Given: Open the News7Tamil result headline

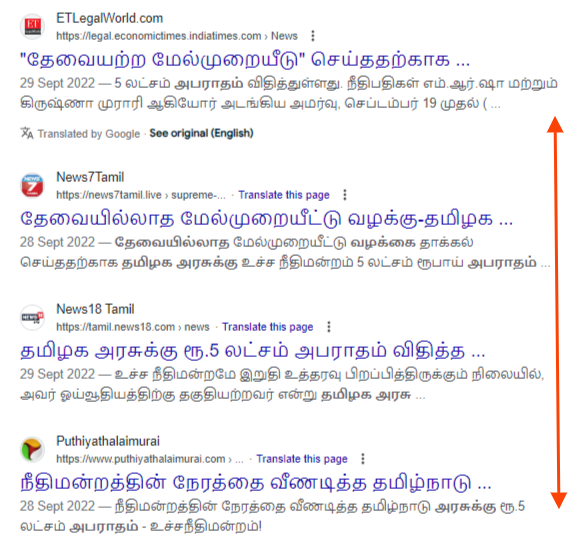Looking at the screenshot, I should coord(267,219).
